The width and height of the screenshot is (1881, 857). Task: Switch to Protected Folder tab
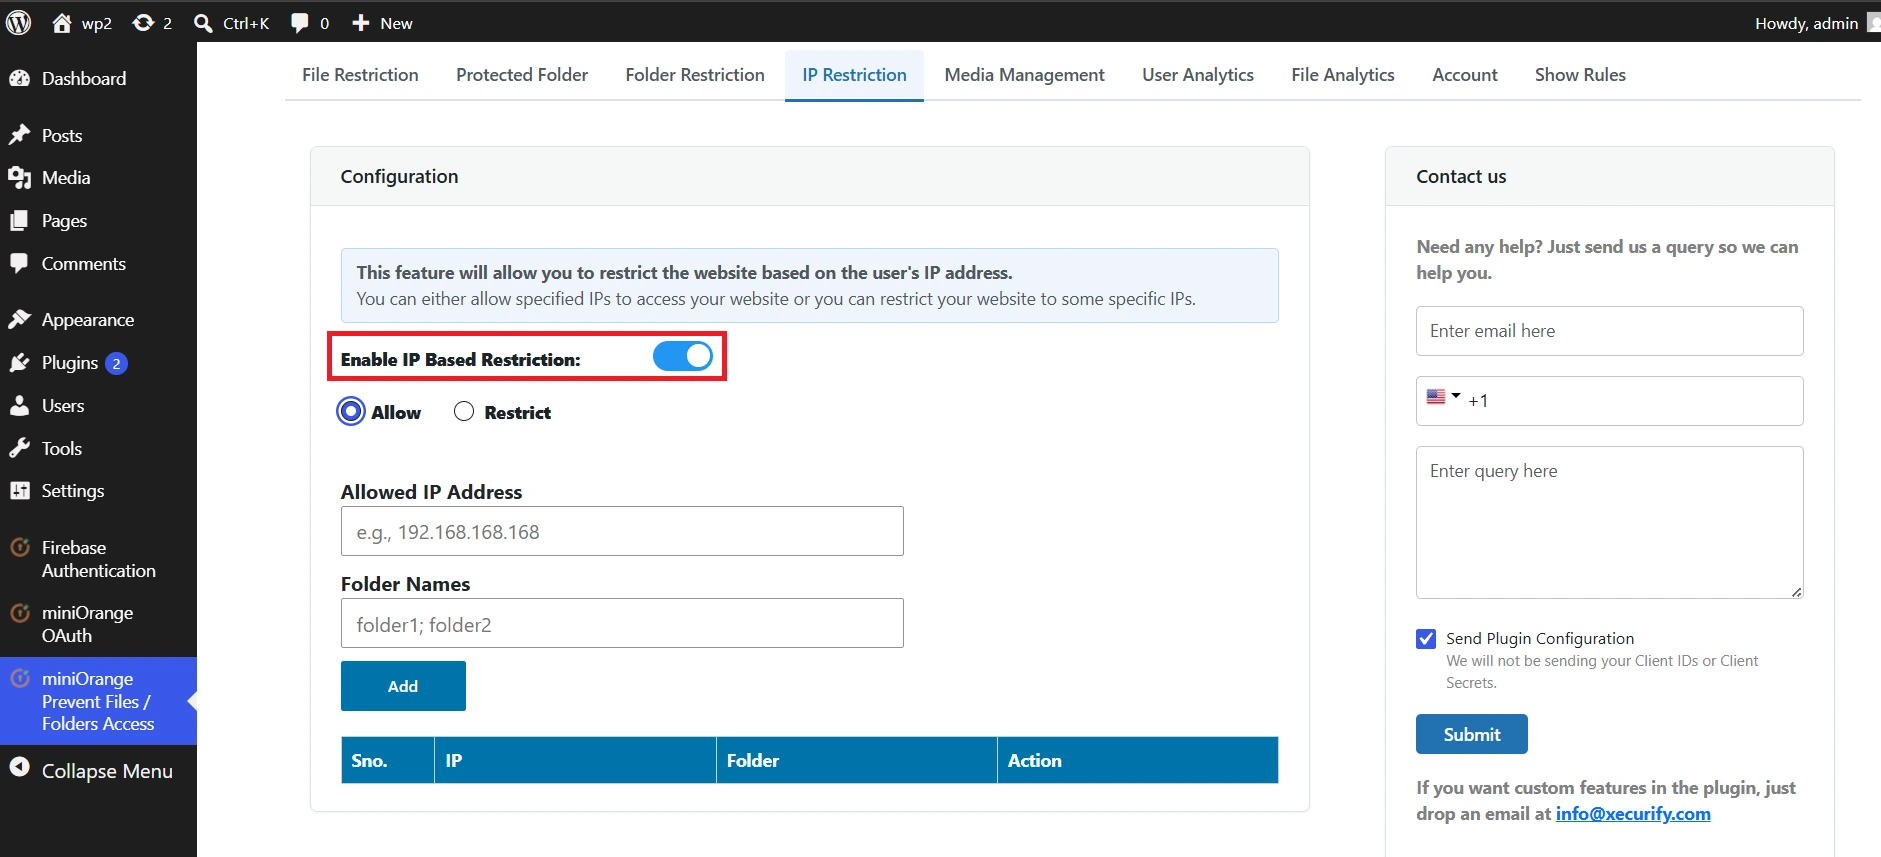pos(522,75)
